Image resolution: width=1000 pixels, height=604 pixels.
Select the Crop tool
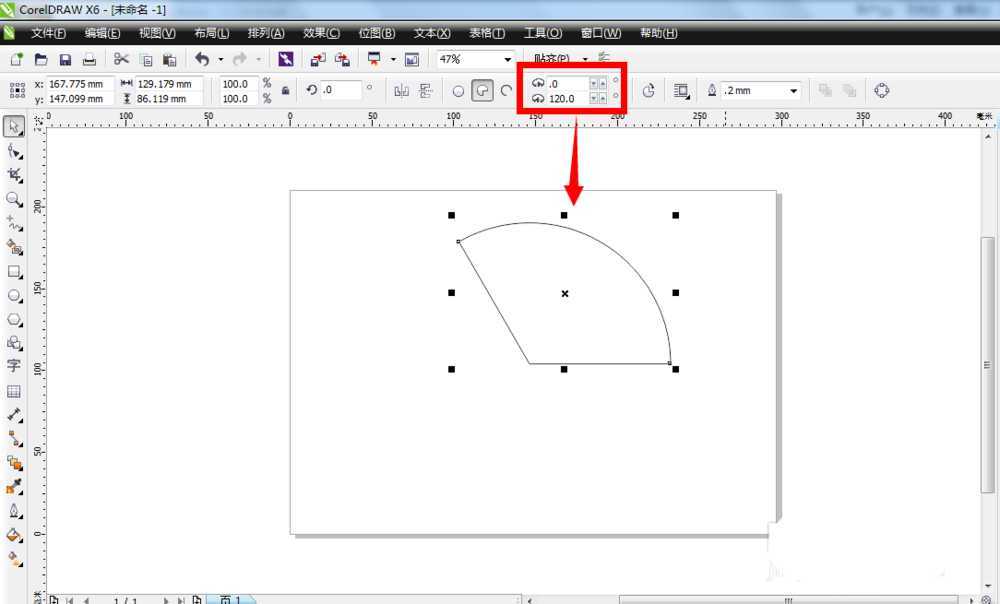click(14, 175)
